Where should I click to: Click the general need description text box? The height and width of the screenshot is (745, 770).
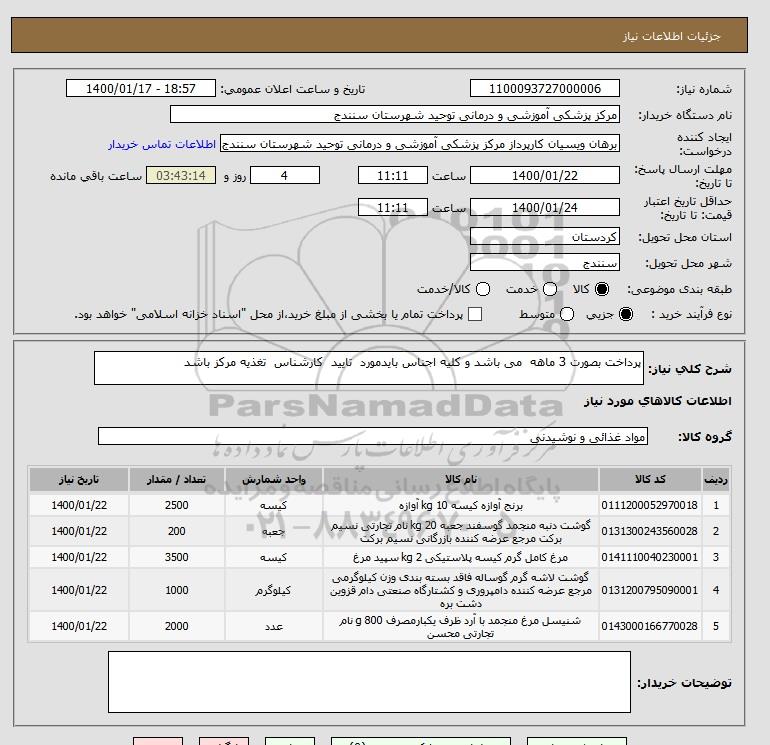point(369,368)
